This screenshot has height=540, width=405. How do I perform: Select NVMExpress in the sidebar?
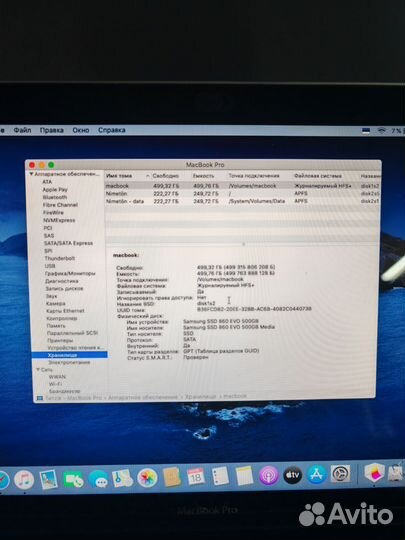point(59,220)
